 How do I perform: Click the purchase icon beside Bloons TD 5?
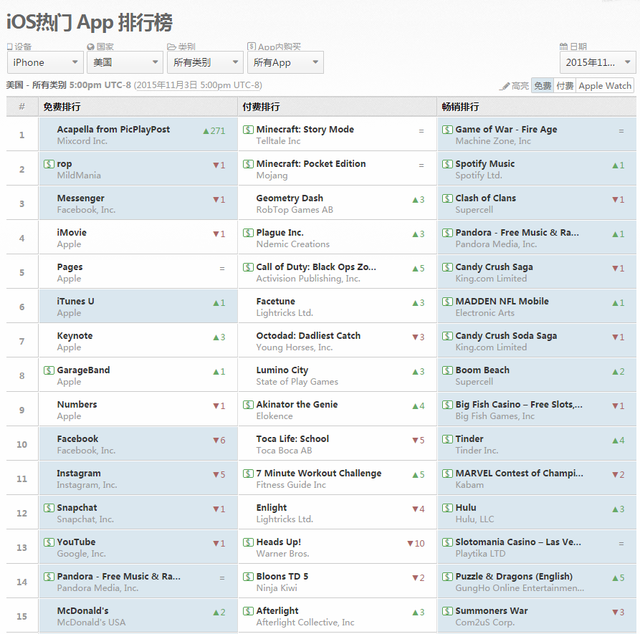tap(248, 576)
